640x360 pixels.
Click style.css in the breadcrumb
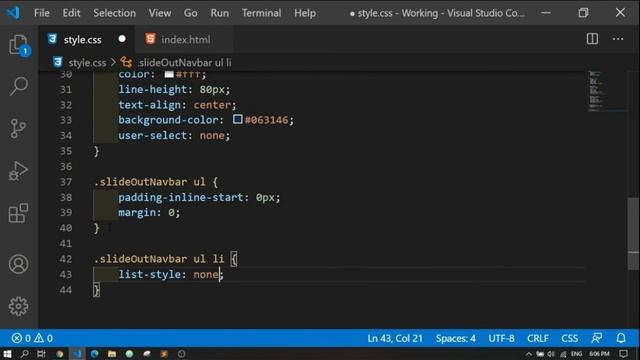click(x=87, y=62)
